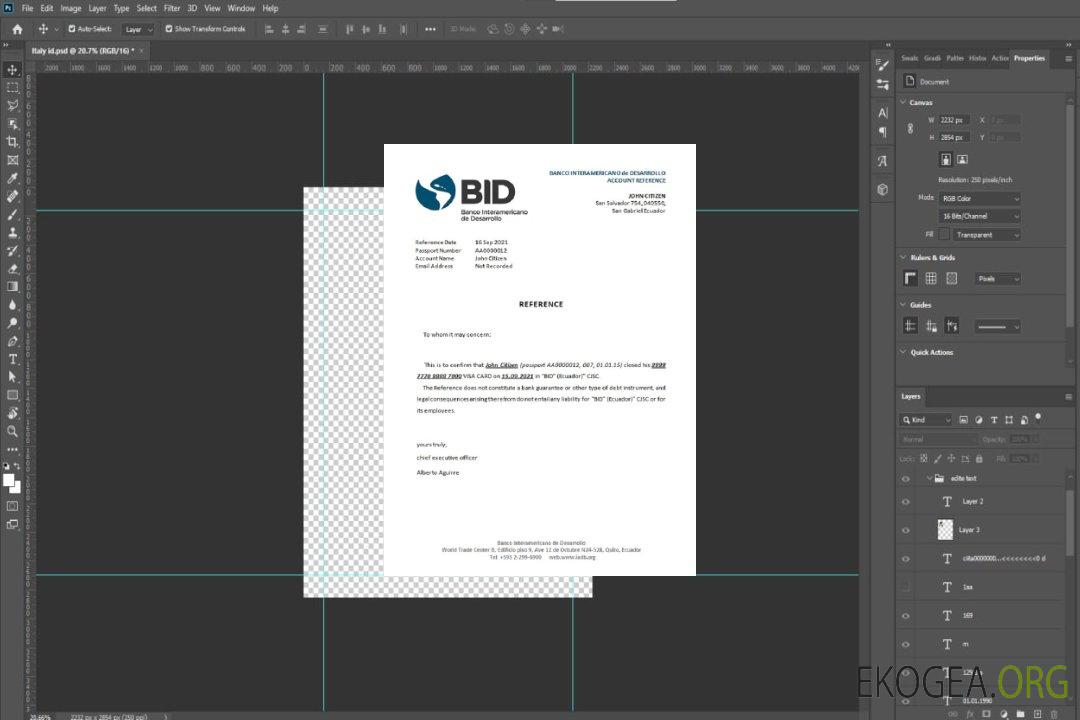Disable Show Transform Controls checkbox
Screen dimensions: 1080x720
click(x=169, y=29)
